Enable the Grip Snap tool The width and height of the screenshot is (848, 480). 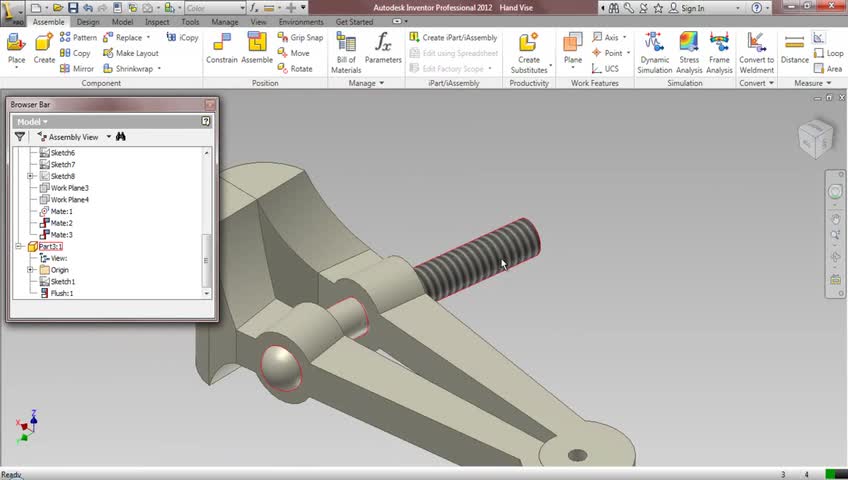pyautogui.click(x=300, y=37)
